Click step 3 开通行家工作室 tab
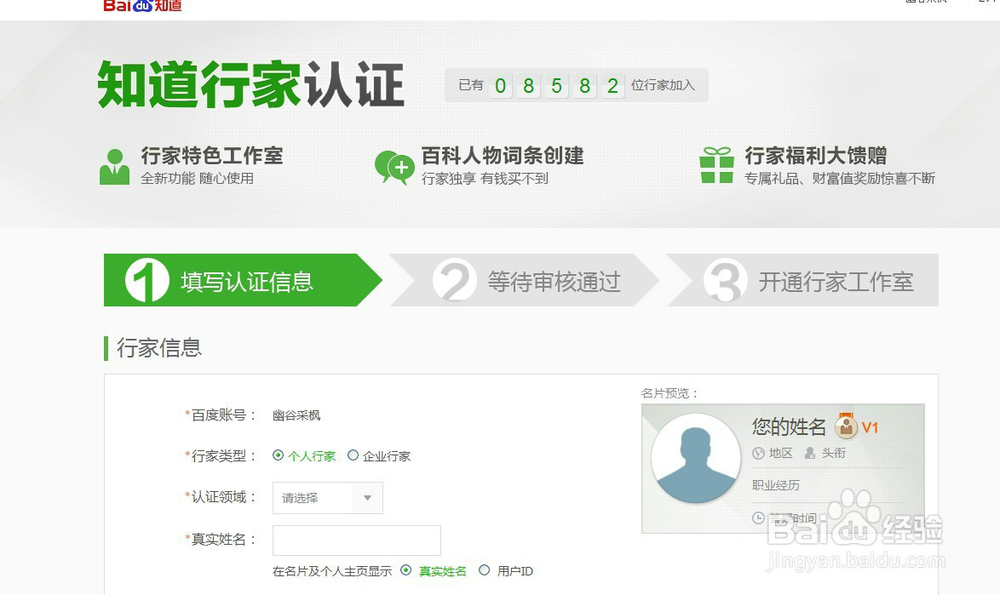 click(x=803, y=280)
